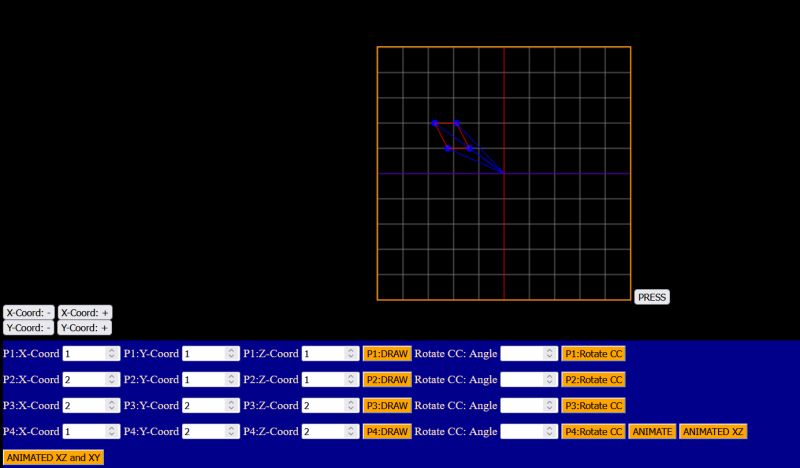Click the P4 Angle spinner arrows
This screenshot has height=468, width=800.
pyautogui.click(x=549, y=432)
